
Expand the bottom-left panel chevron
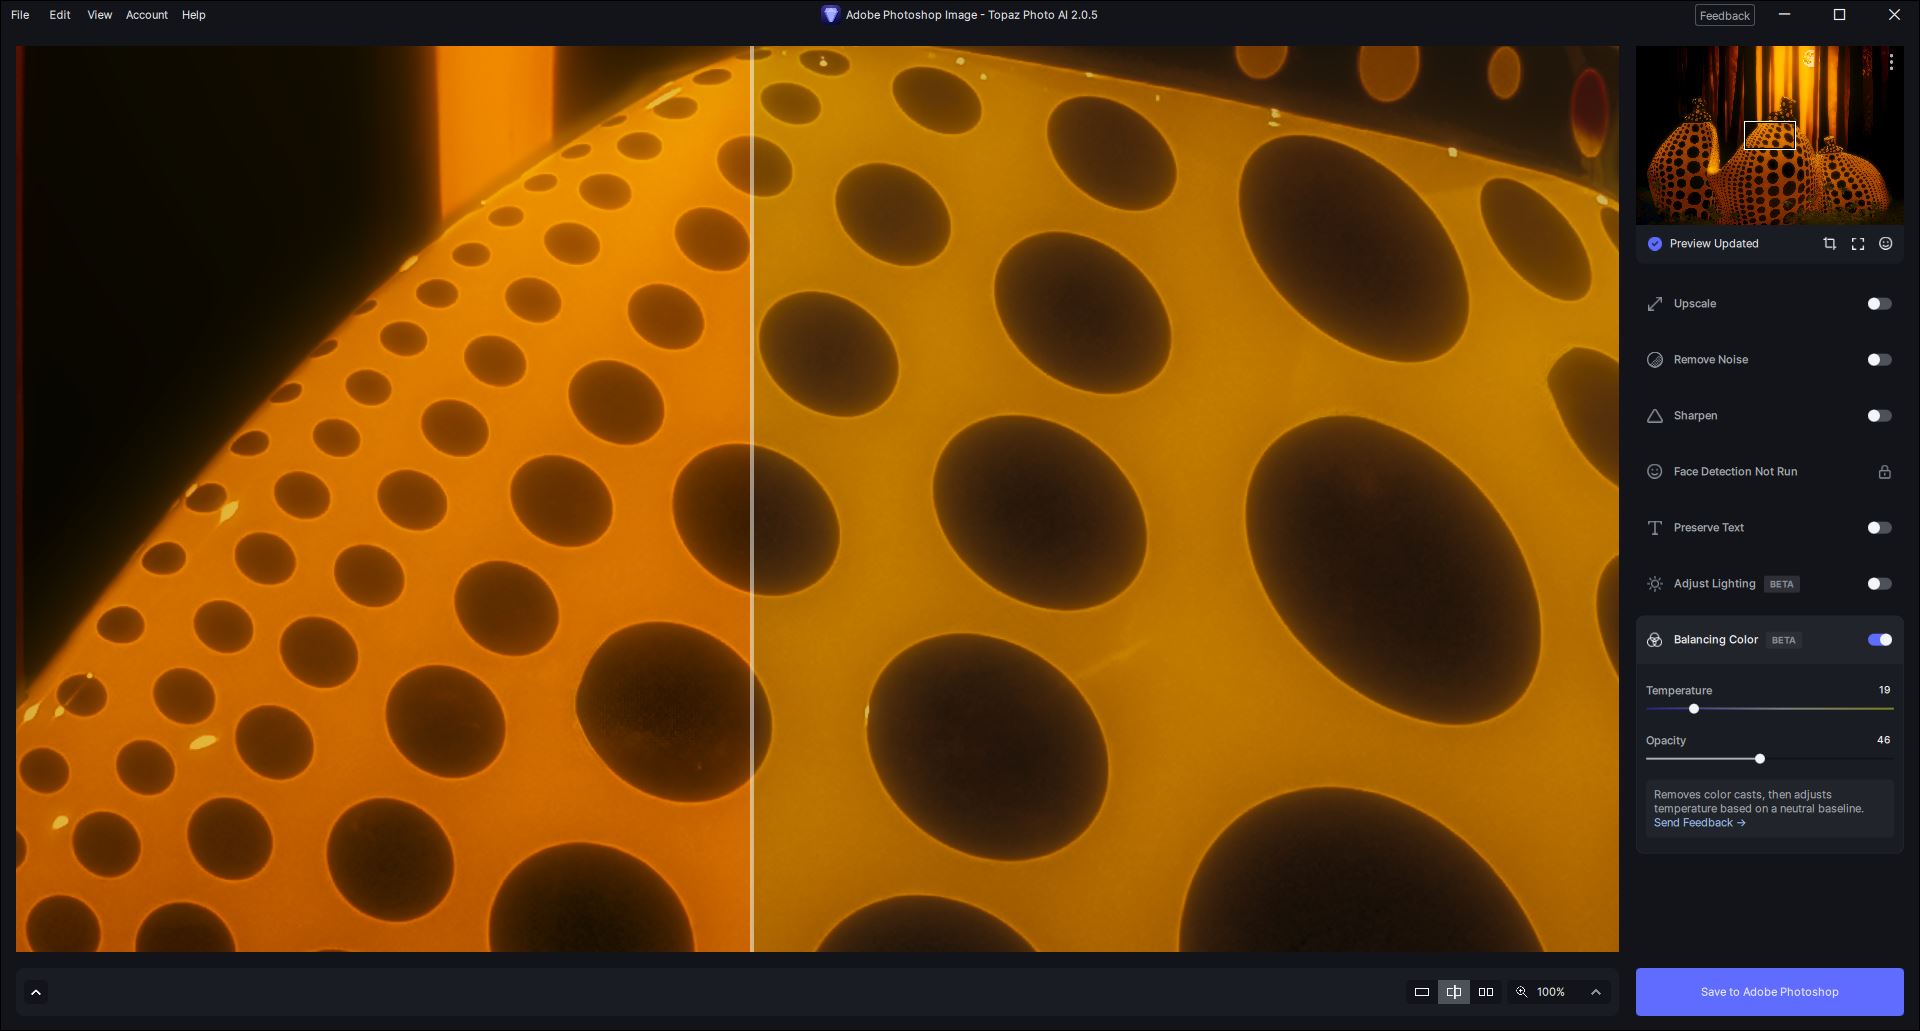[x=36, y=992]
